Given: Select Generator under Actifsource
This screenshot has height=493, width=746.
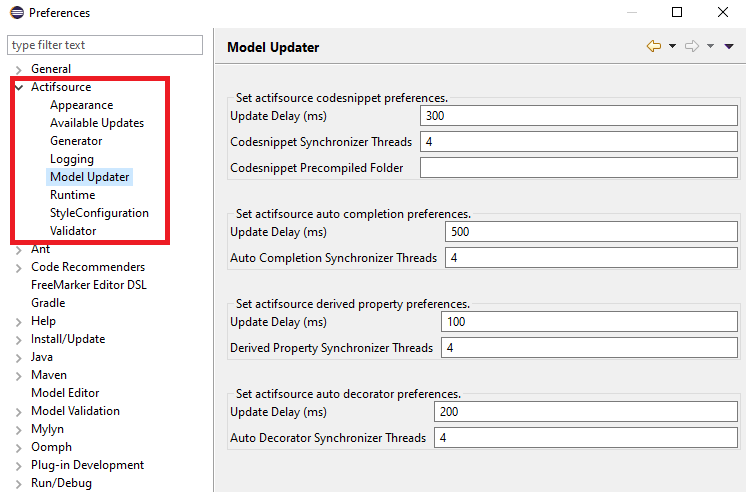Looking at the screenshot, I should point(76,141).
